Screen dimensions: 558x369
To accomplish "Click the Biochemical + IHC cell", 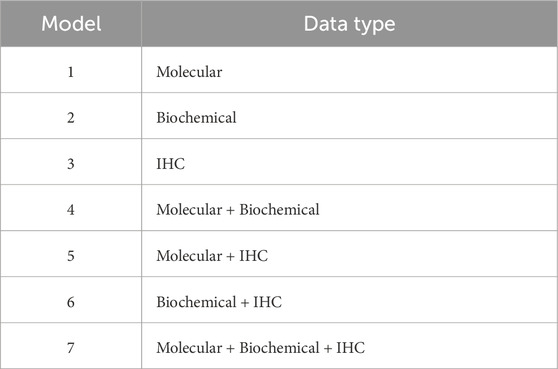I will point(349,300).
